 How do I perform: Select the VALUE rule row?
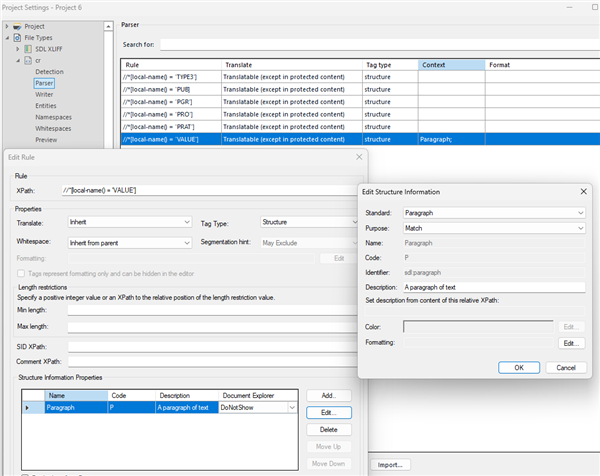point(360,139)
